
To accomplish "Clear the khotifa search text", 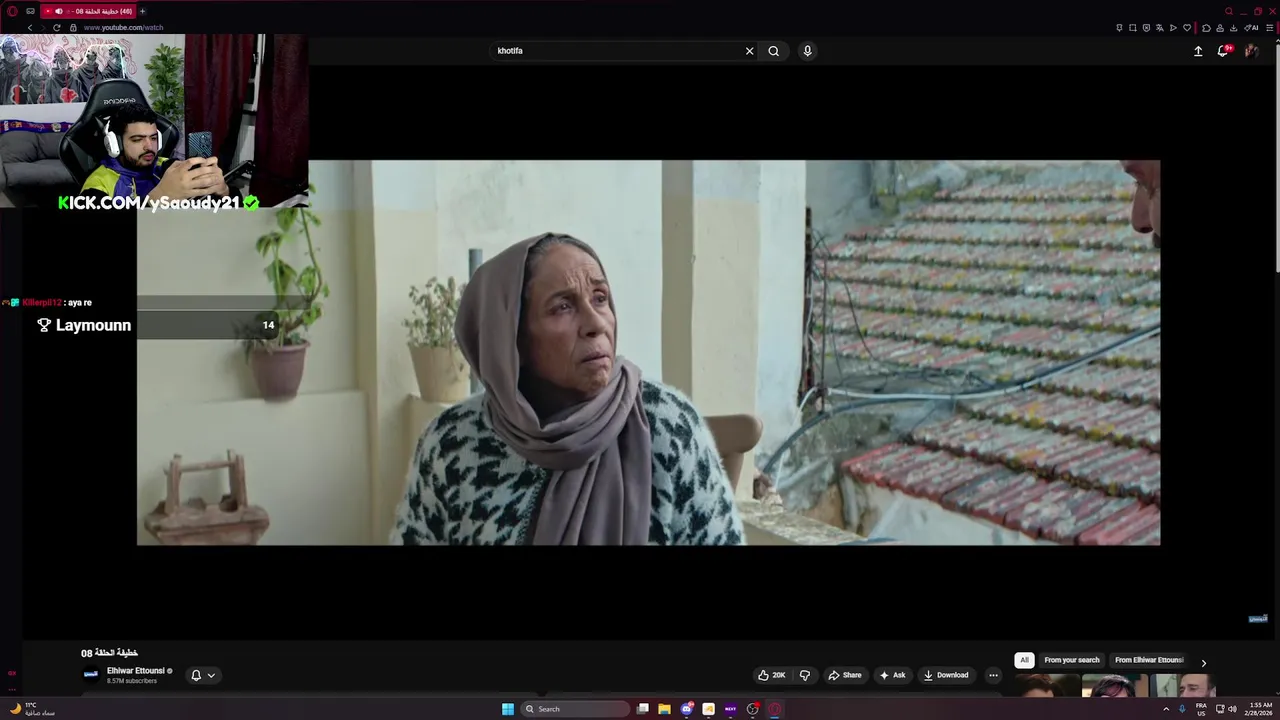I will pyautogui.click(x=749, y=51).
